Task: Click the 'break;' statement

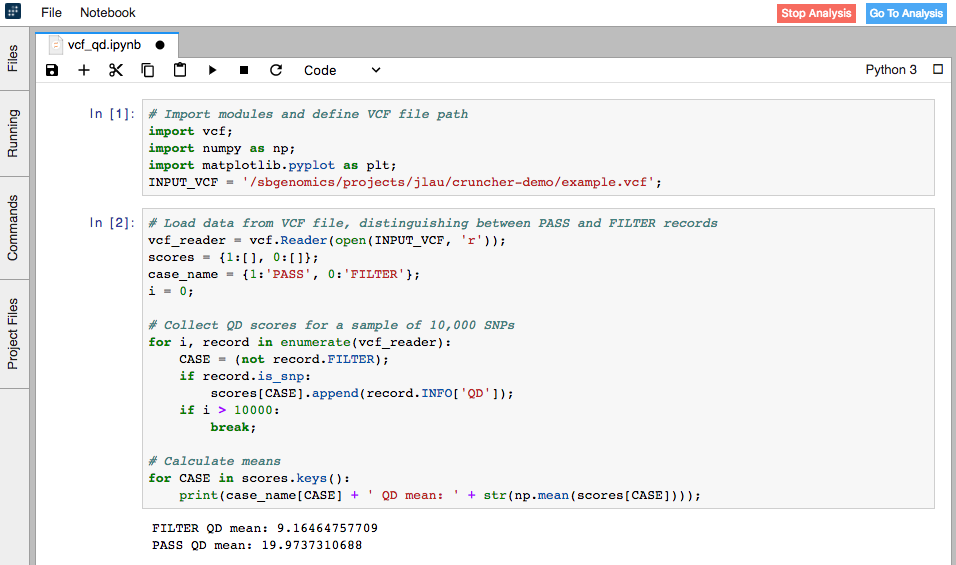Action: pyautogui.click(x=233, y=427)
